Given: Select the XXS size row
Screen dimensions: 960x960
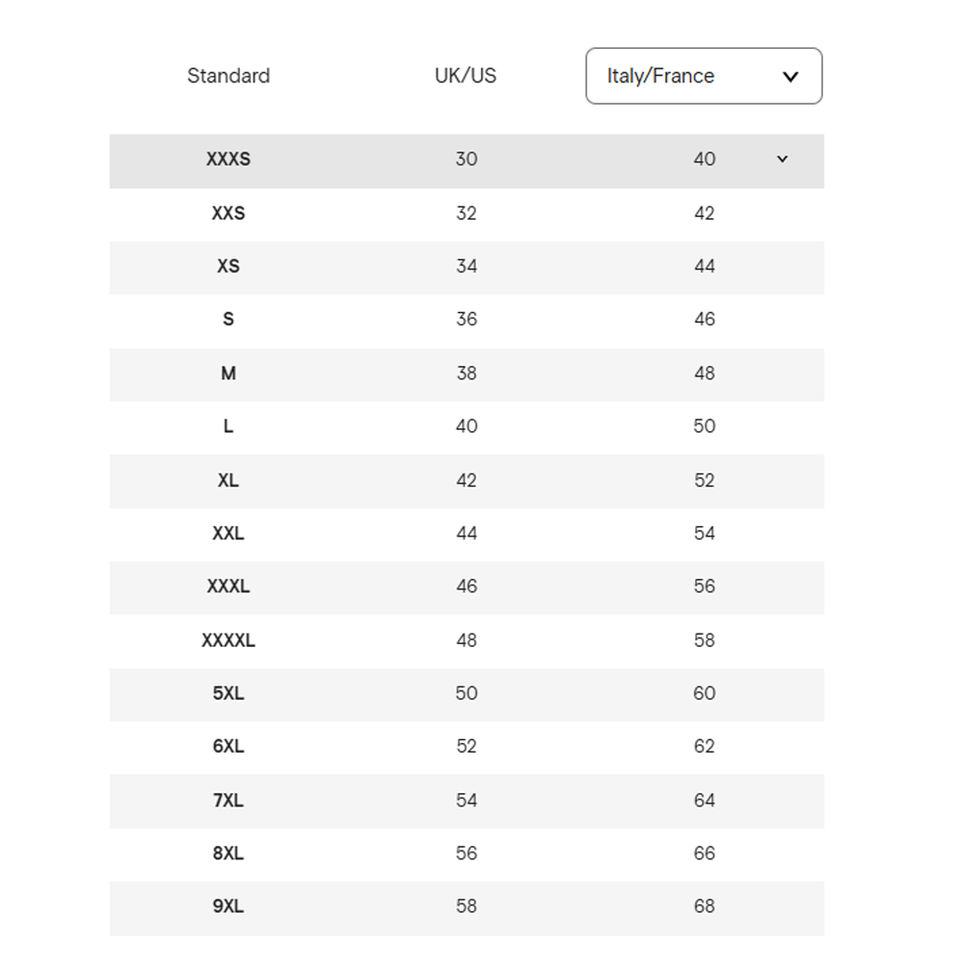Looking at the screenshot, I should tap(228, 213).
